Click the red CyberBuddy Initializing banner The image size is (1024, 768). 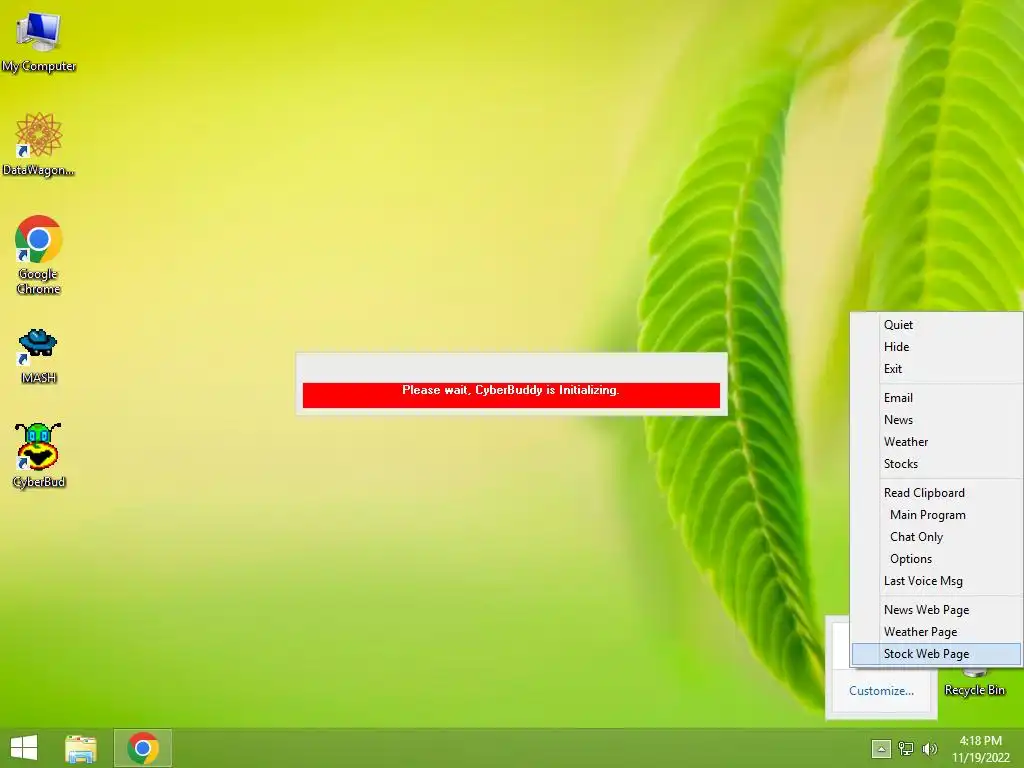click(x=511, y=395)
